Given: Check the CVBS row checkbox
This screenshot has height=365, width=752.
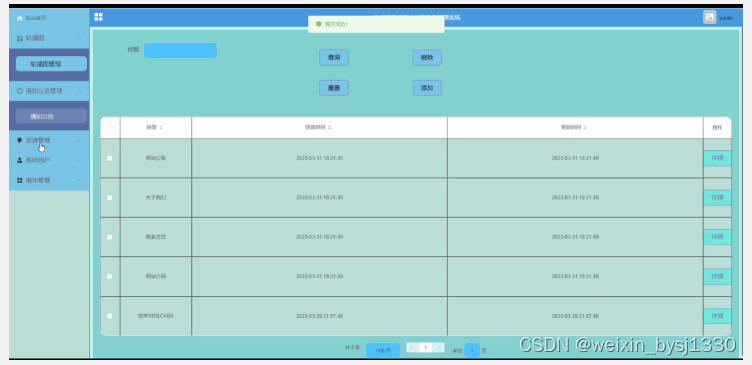Looking at the screenshot, I should (x=109, y=316).
